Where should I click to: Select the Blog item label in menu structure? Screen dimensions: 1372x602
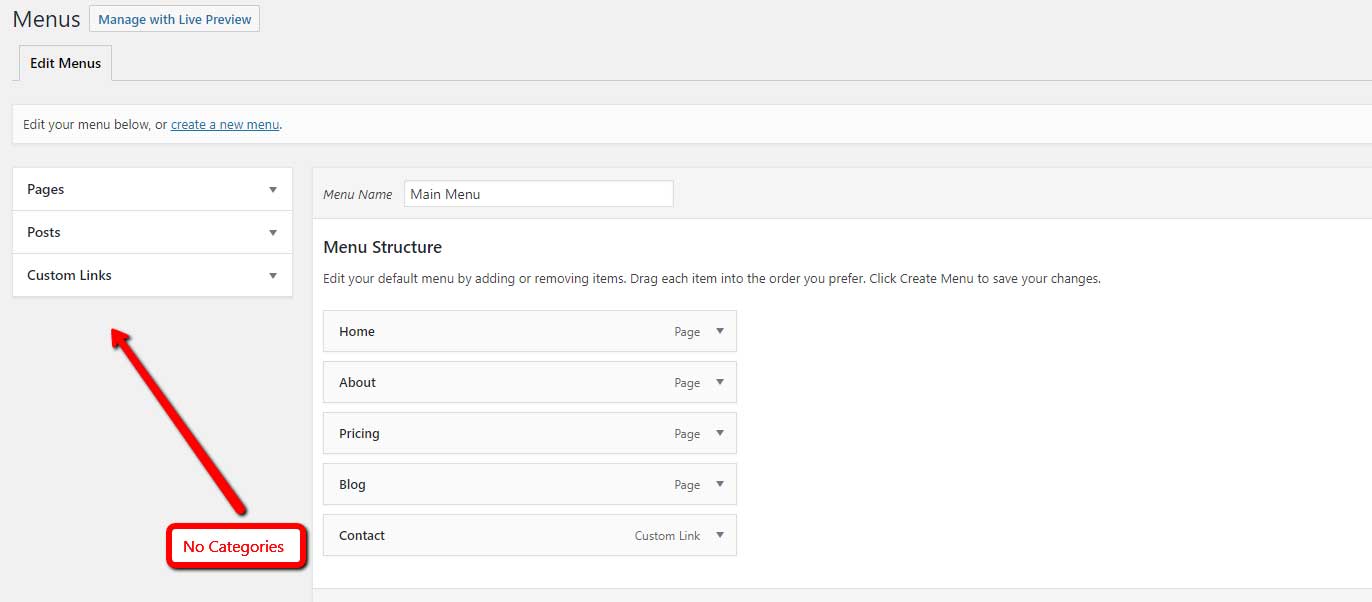(352, 484)
